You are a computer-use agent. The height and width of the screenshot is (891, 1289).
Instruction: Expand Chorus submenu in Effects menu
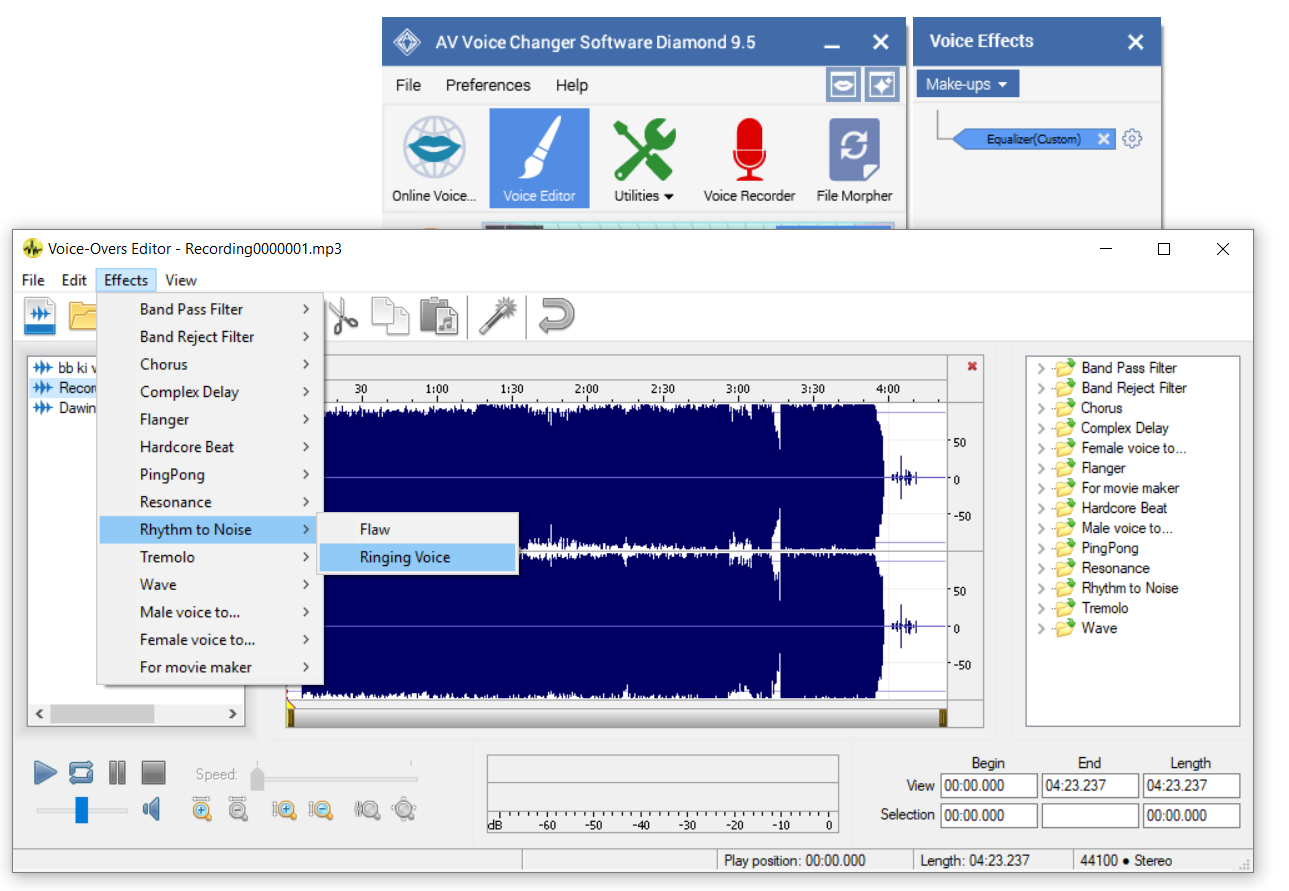210,364
